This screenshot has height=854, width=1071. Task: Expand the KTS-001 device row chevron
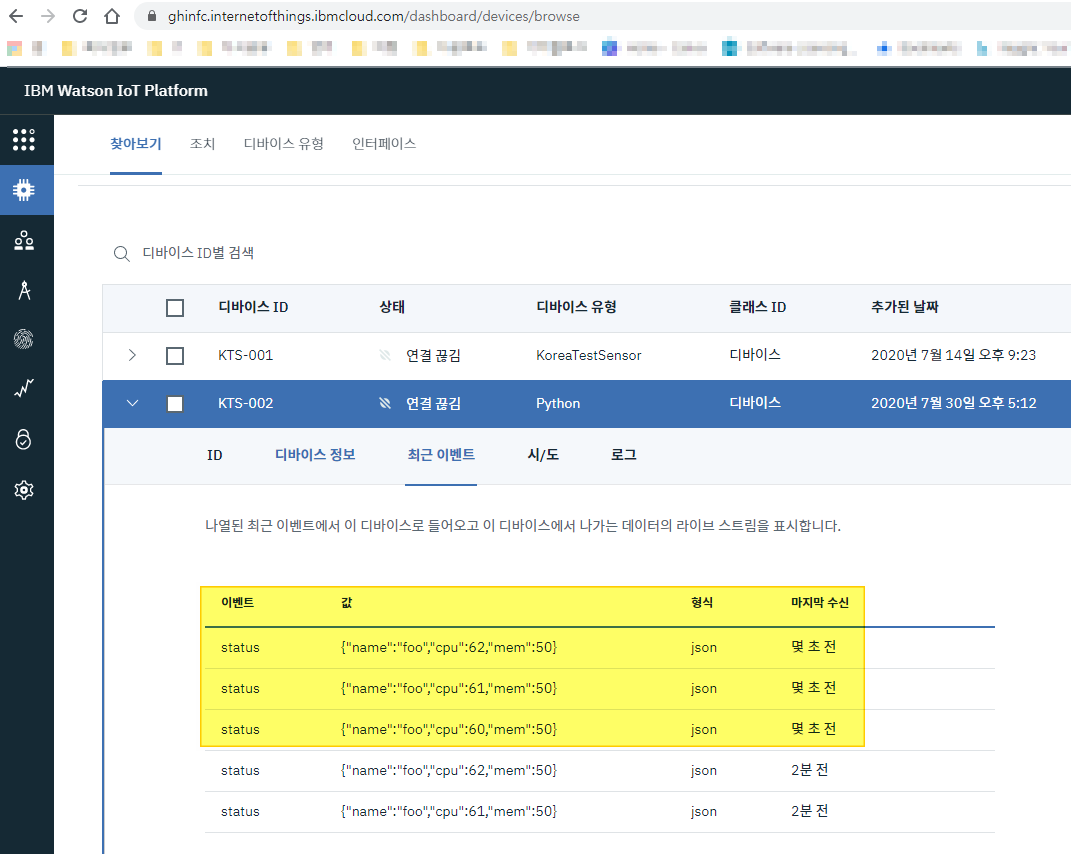click(133, 355)
